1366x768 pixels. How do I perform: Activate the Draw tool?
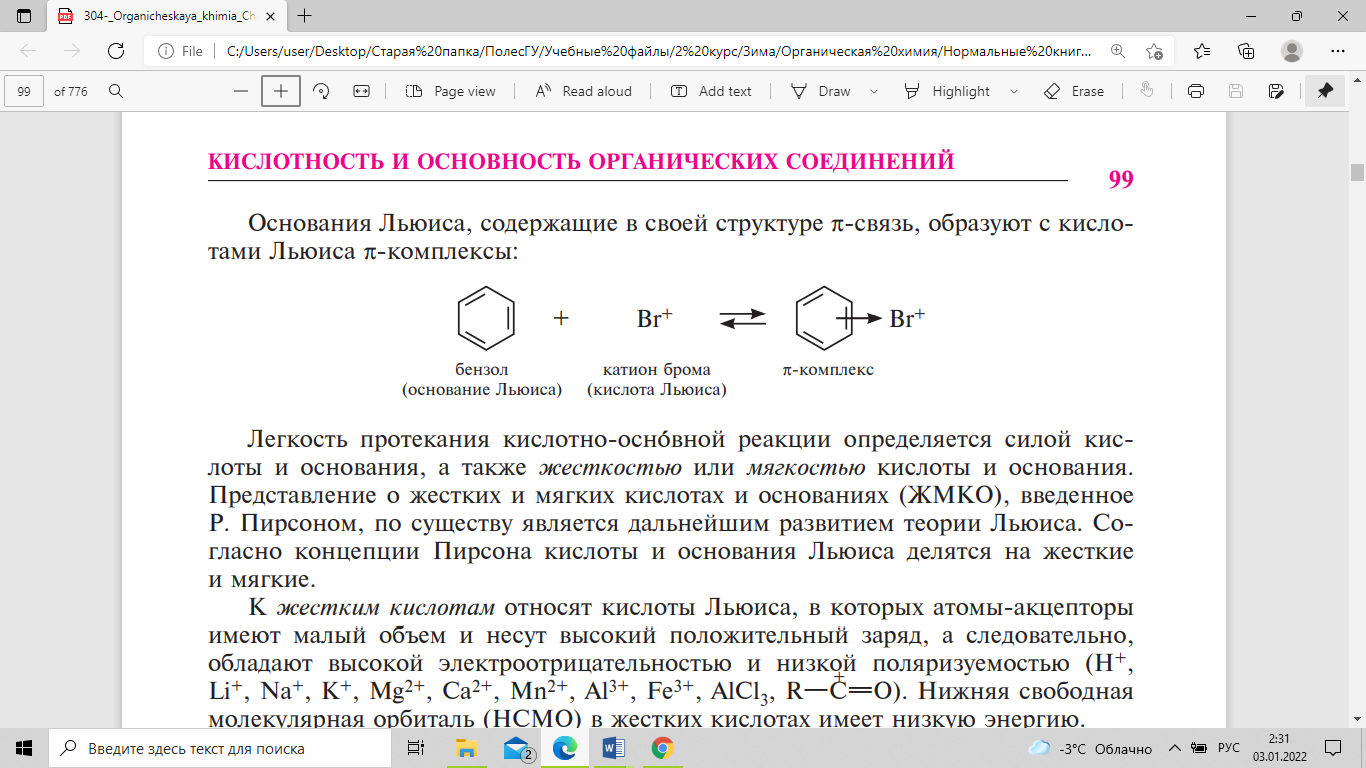(x=821, y=91)
